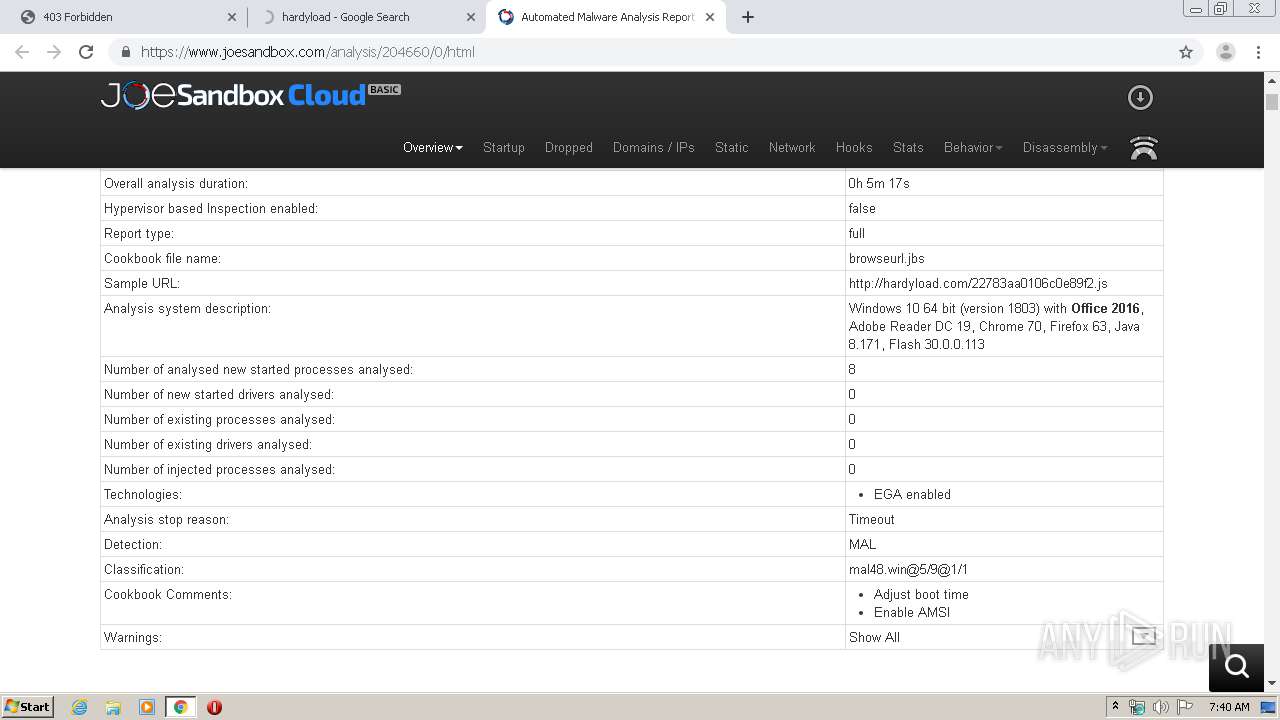Click the Hypervisor based Inspection enabled label
Image resolution: width=1280 pixels, height=720 pixels.
tap(211, 208)
